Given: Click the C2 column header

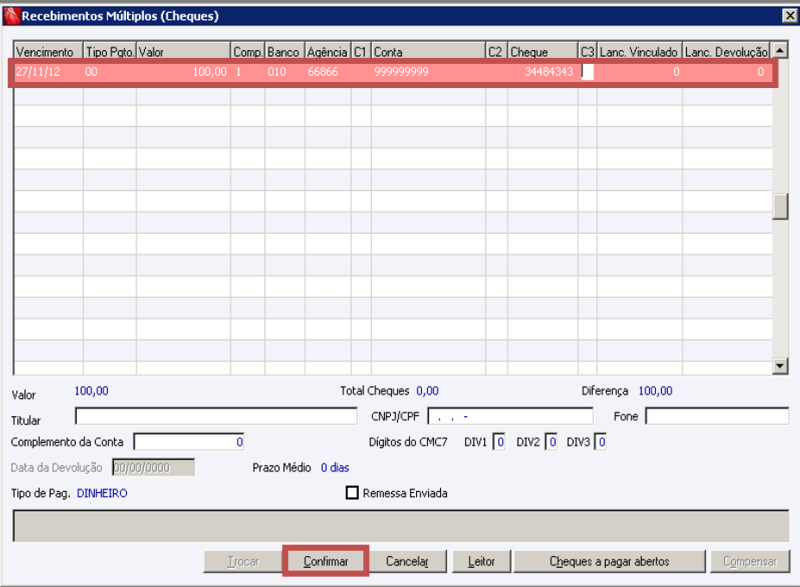Looking at the screenshot, I should coord(496,52).
